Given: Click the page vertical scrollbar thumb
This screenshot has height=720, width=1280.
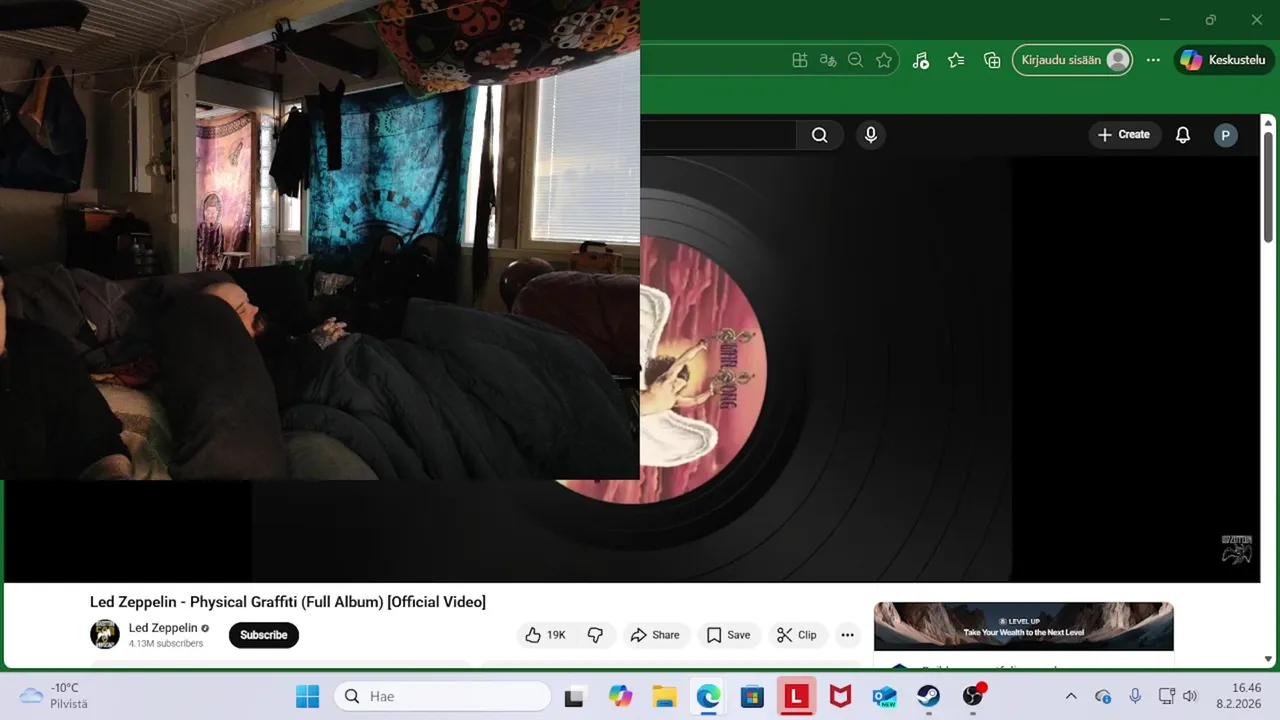Looking at the screenshot, I should (1269, 187).
